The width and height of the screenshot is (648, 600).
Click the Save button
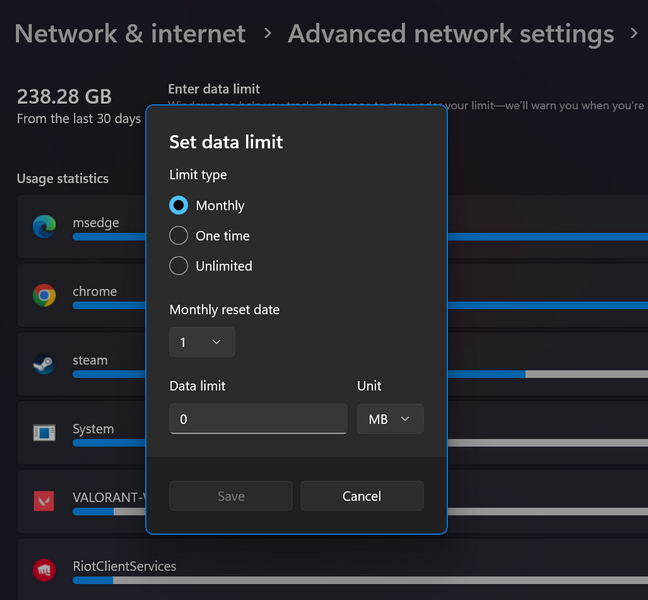[x=231, y=496]
